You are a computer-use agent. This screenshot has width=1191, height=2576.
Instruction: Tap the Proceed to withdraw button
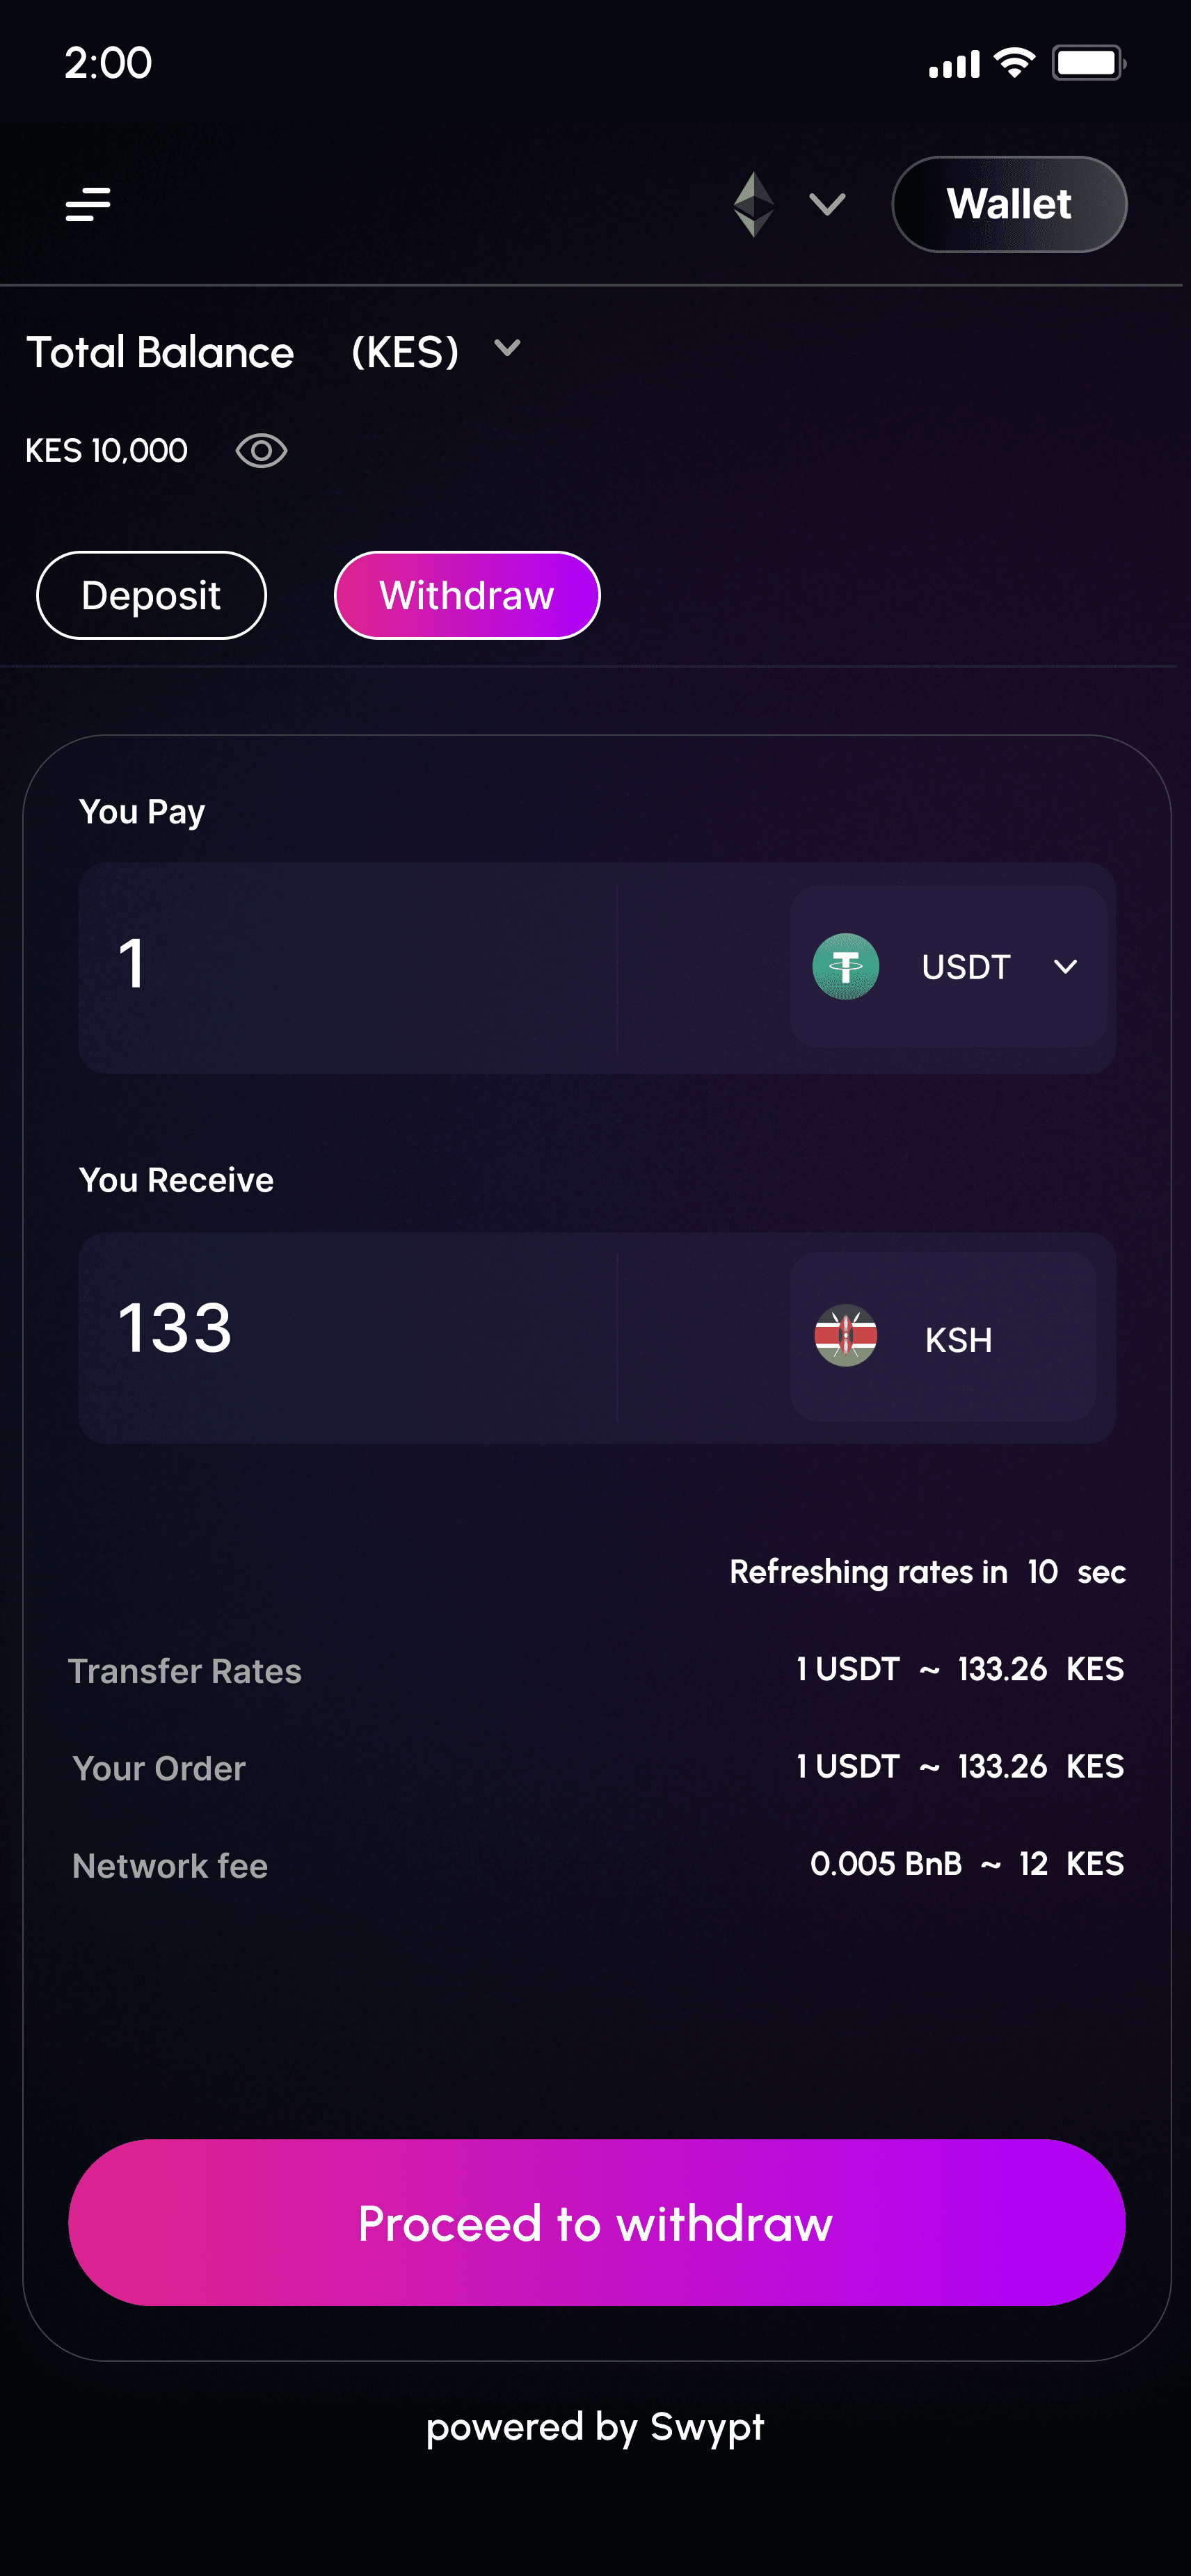(597, 2223)
